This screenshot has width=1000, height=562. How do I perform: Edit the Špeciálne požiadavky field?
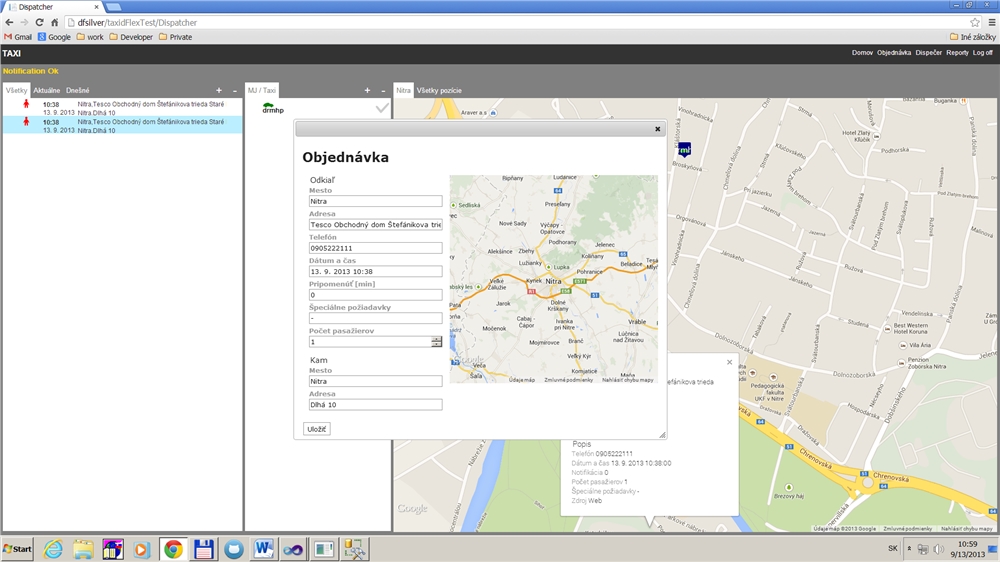[375, 318]
